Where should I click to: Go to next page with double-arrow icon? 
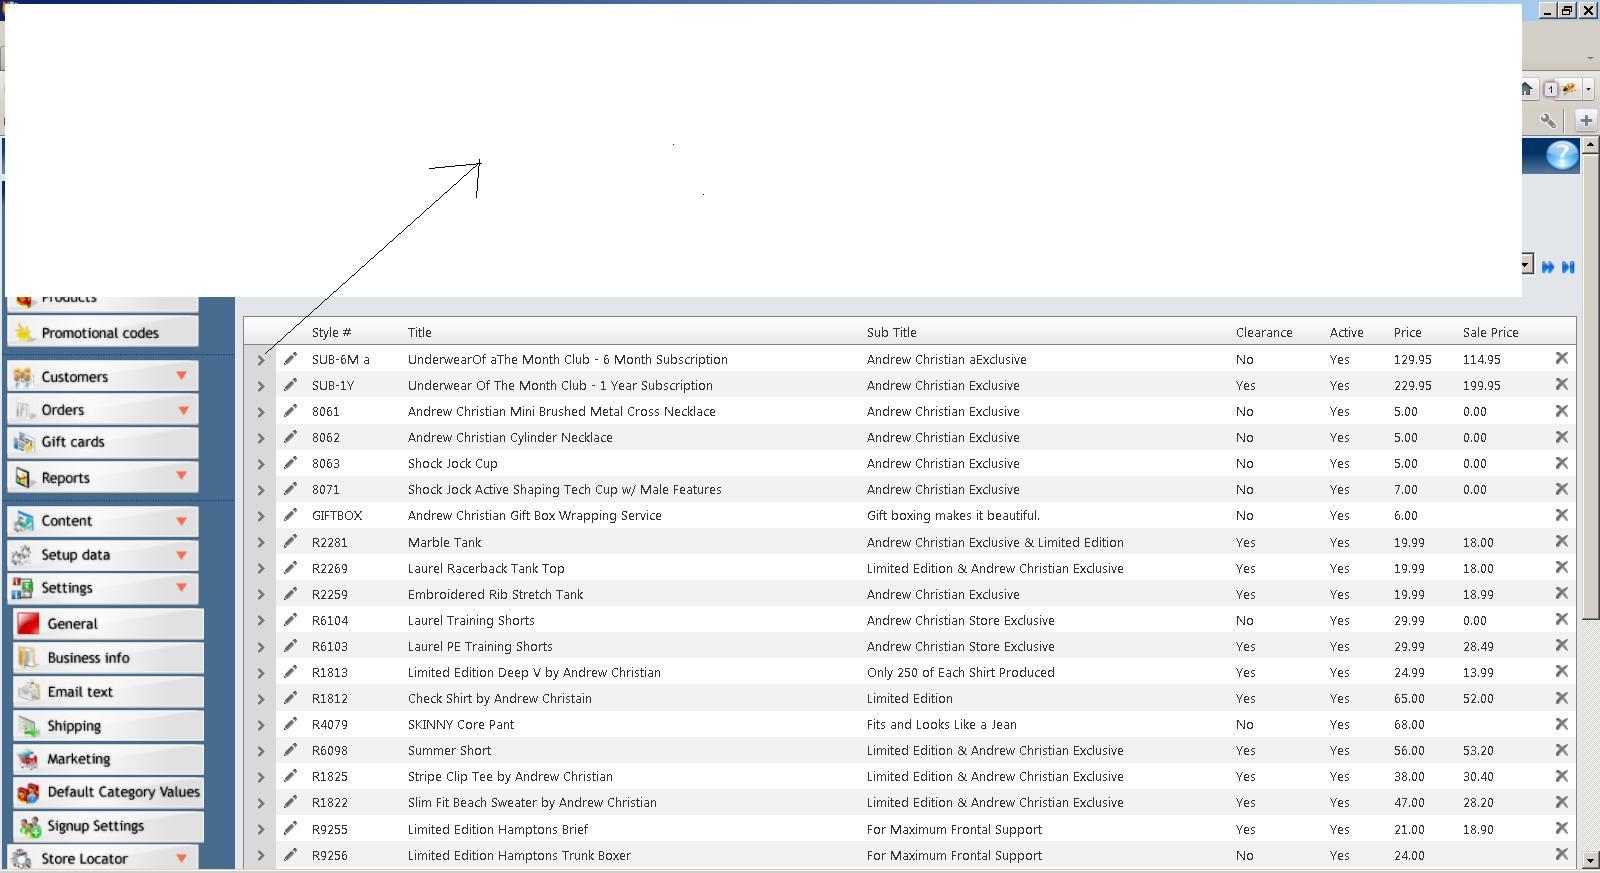(1548, 267)
